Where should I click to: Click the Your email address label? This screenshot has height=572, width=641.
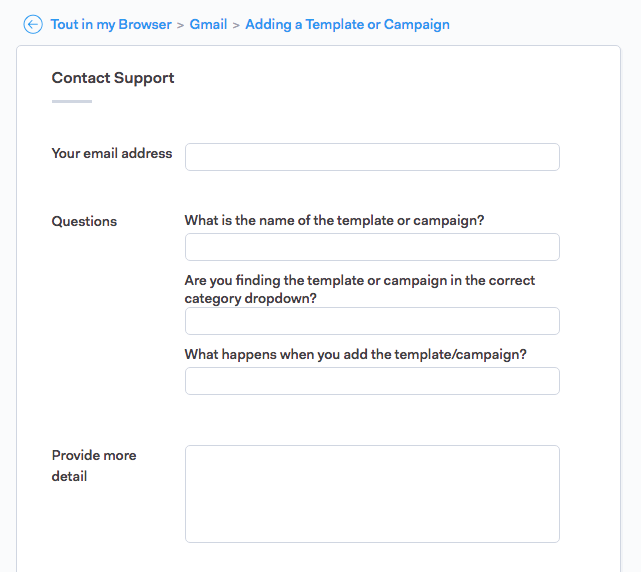point(112,154)
